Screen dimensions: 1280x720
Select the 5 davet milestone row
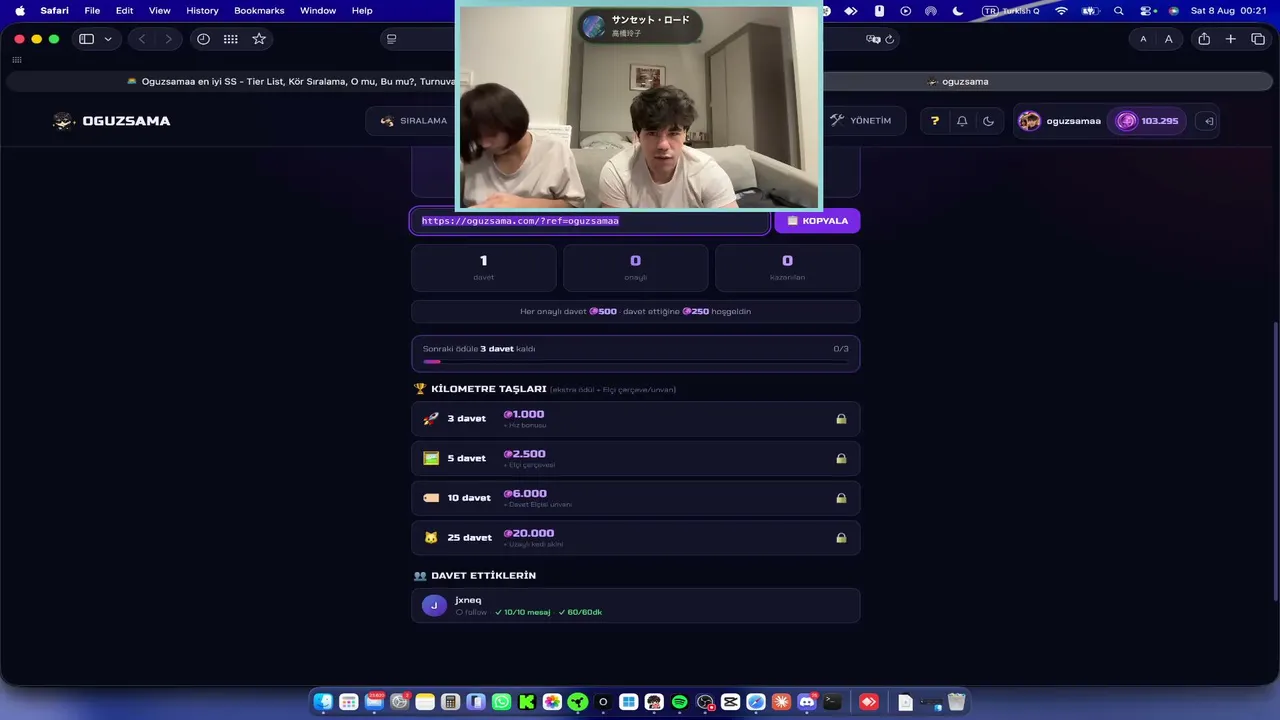tap(636, 458)
